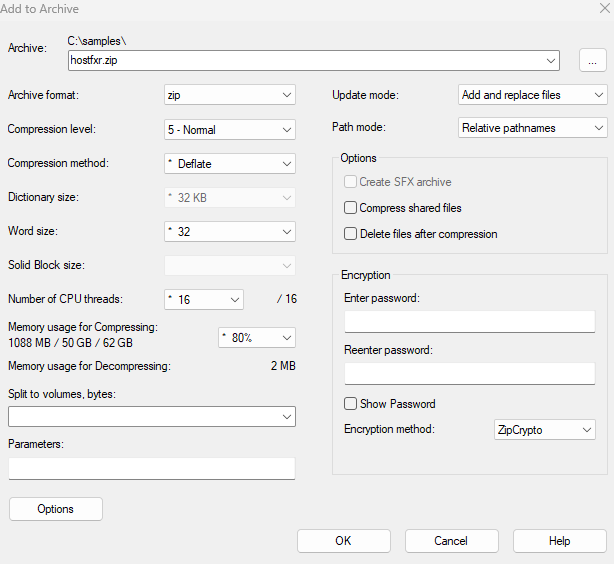Confirm with the OK button

(x=343, y=541)
